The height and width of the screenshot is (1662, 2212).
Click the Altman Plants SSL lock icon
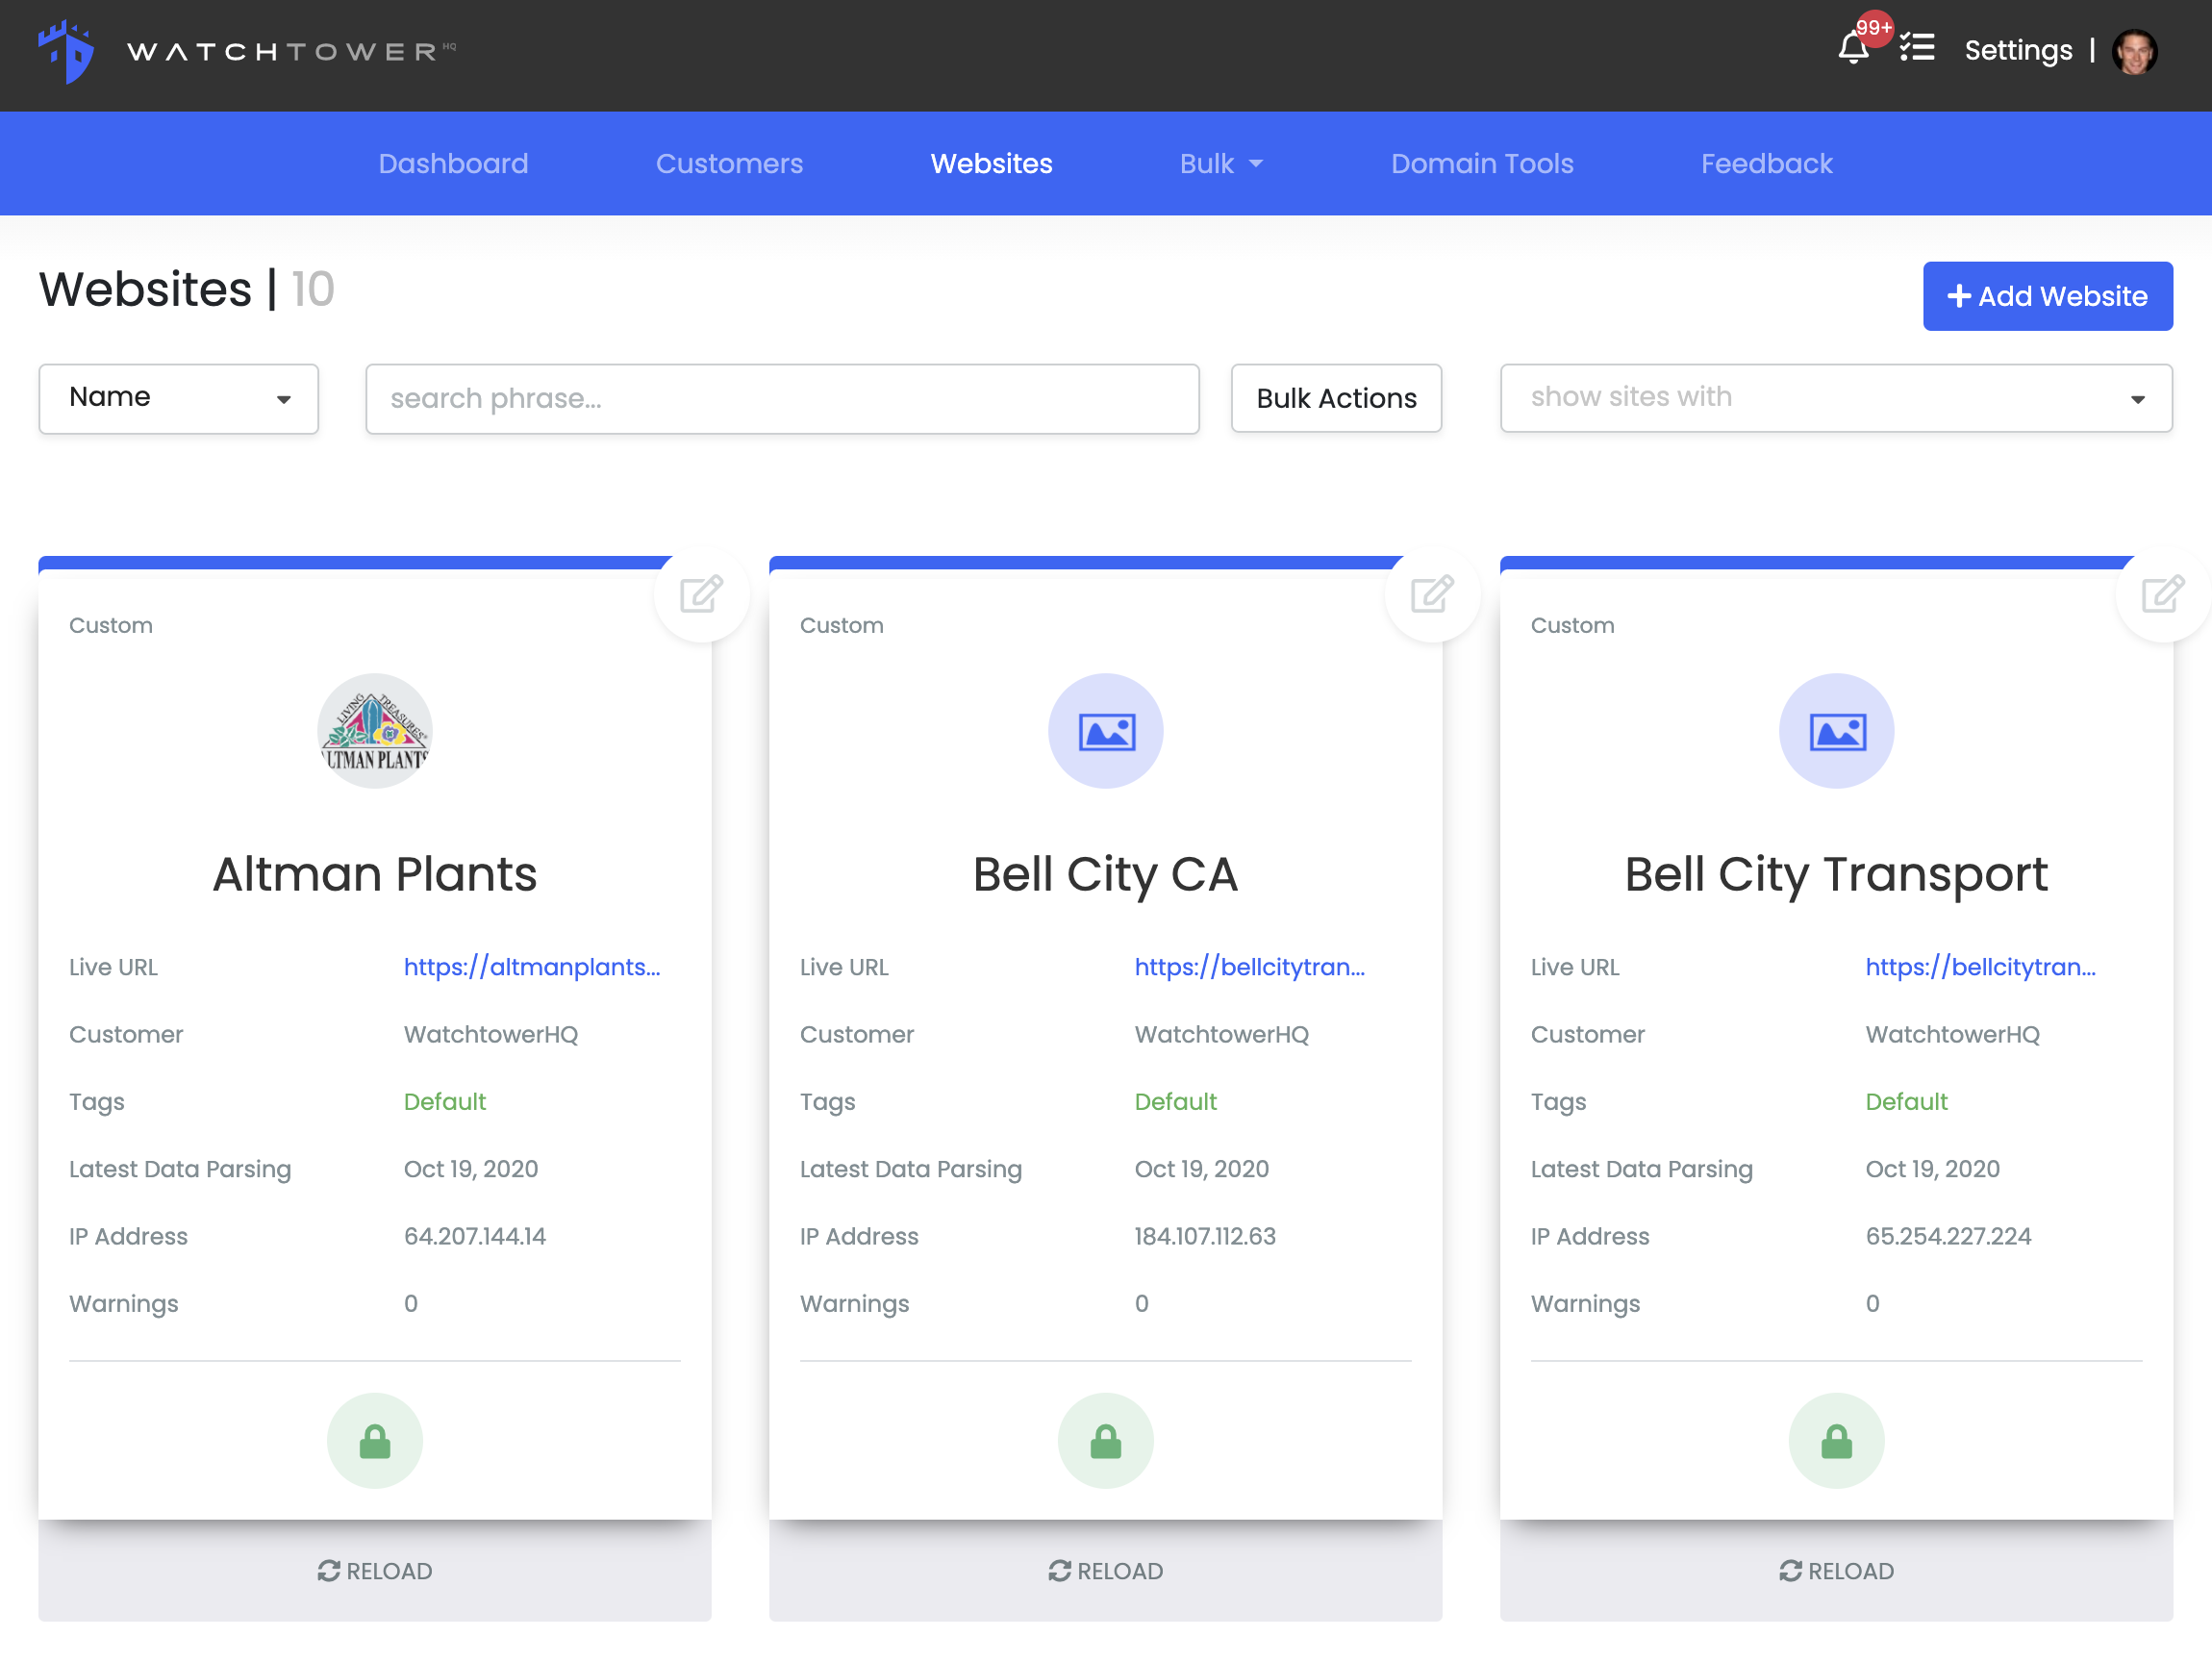point(375,1441)
